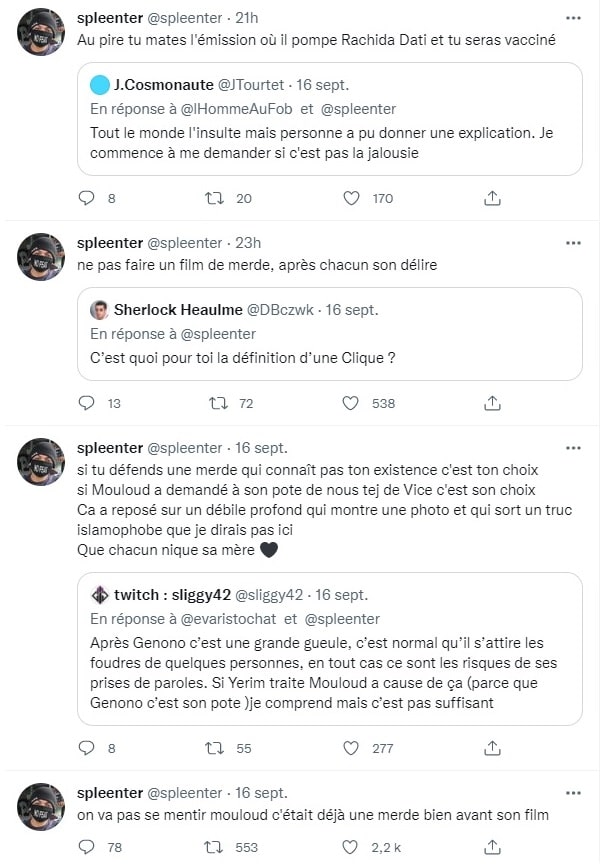Open more options on the last tweet
Viewport: 600px width, 867px height.
573,793
